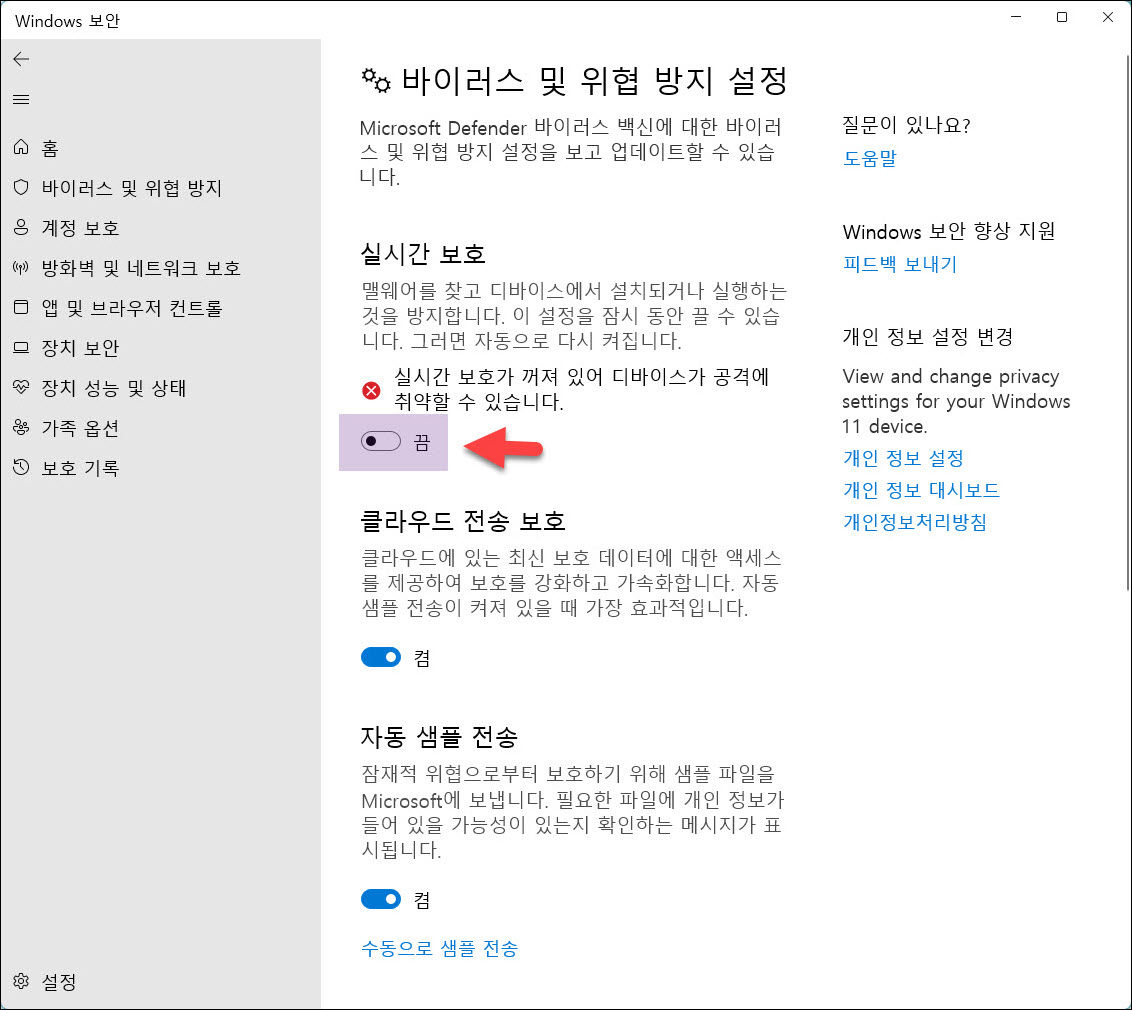Click the back arrow icon
Viewport: 1132px width, 1010px height.
click(x=21, y=59)
